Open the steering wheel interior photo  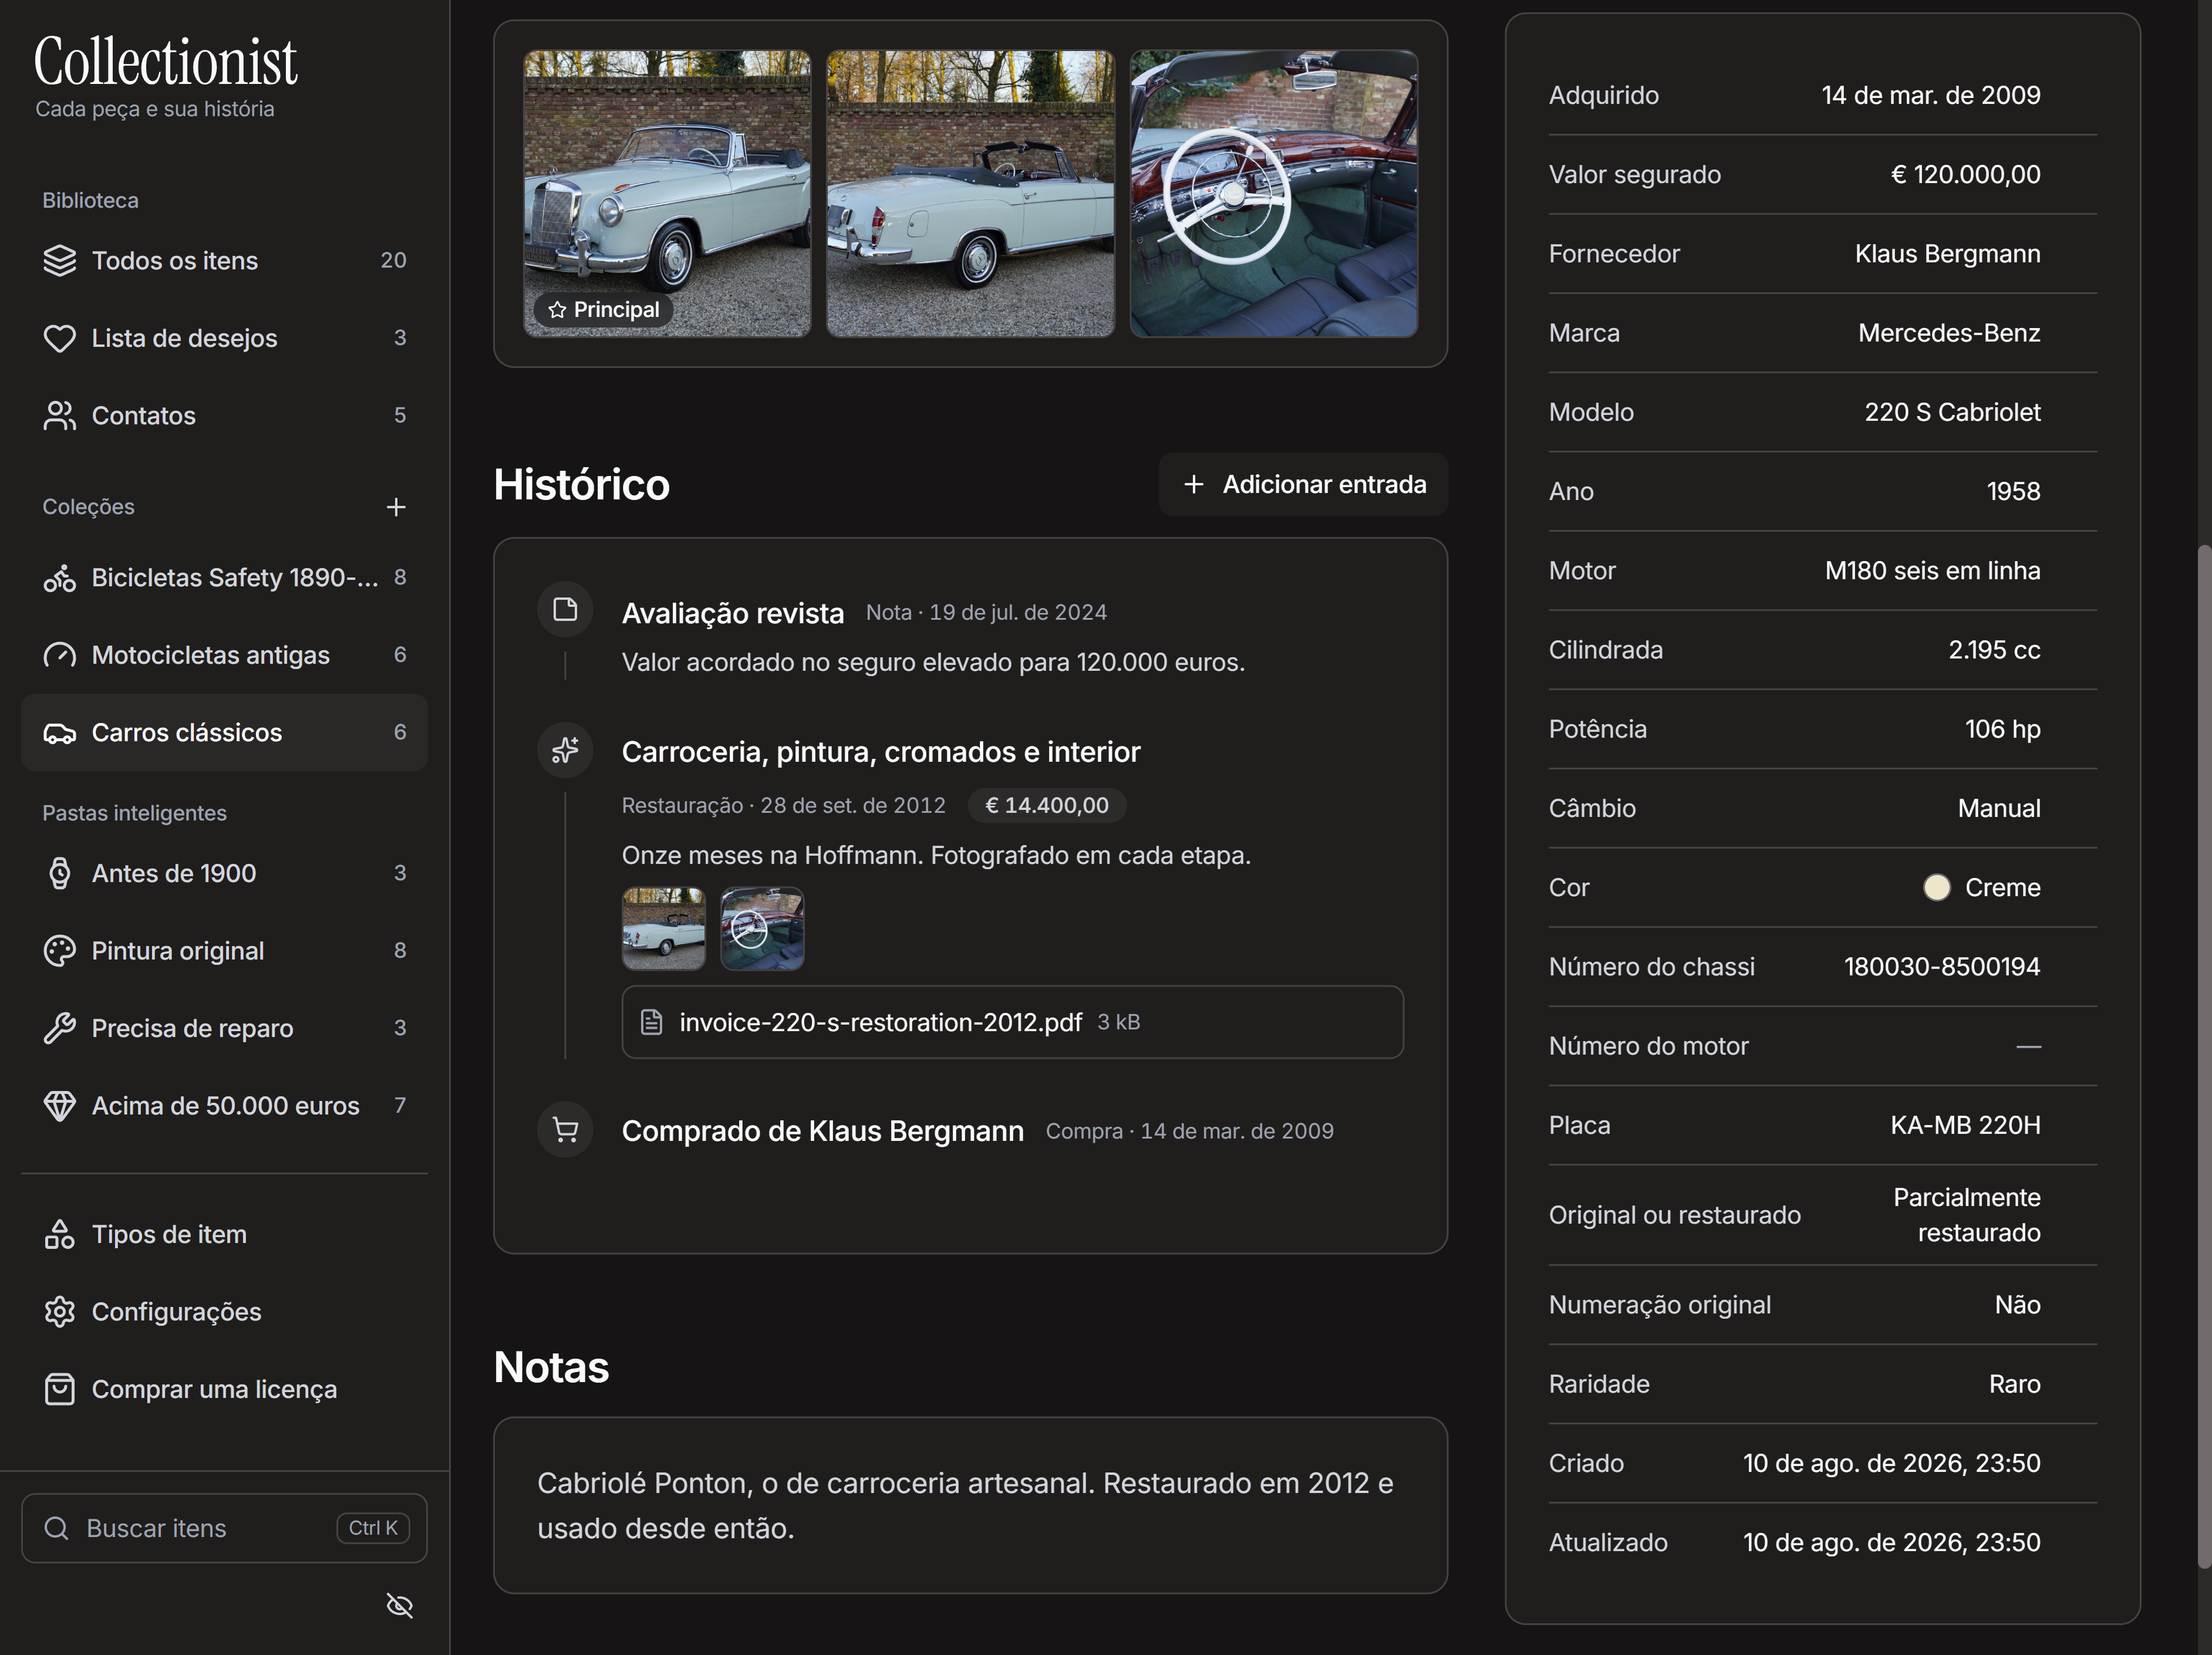[x=1273, y=194]
